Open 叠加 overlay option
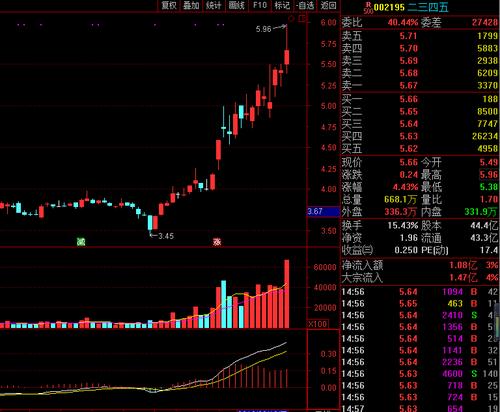Screen dimensions: 500x412 tap(191, 5)
